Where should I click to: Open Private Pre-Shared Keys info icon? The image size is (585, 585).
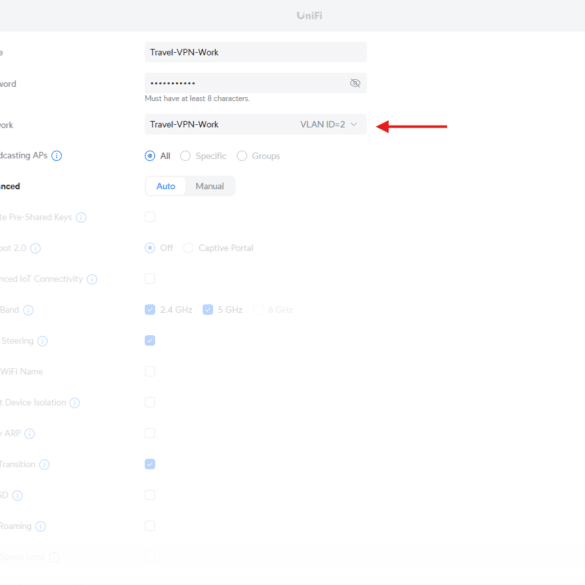tap(81, 217)
